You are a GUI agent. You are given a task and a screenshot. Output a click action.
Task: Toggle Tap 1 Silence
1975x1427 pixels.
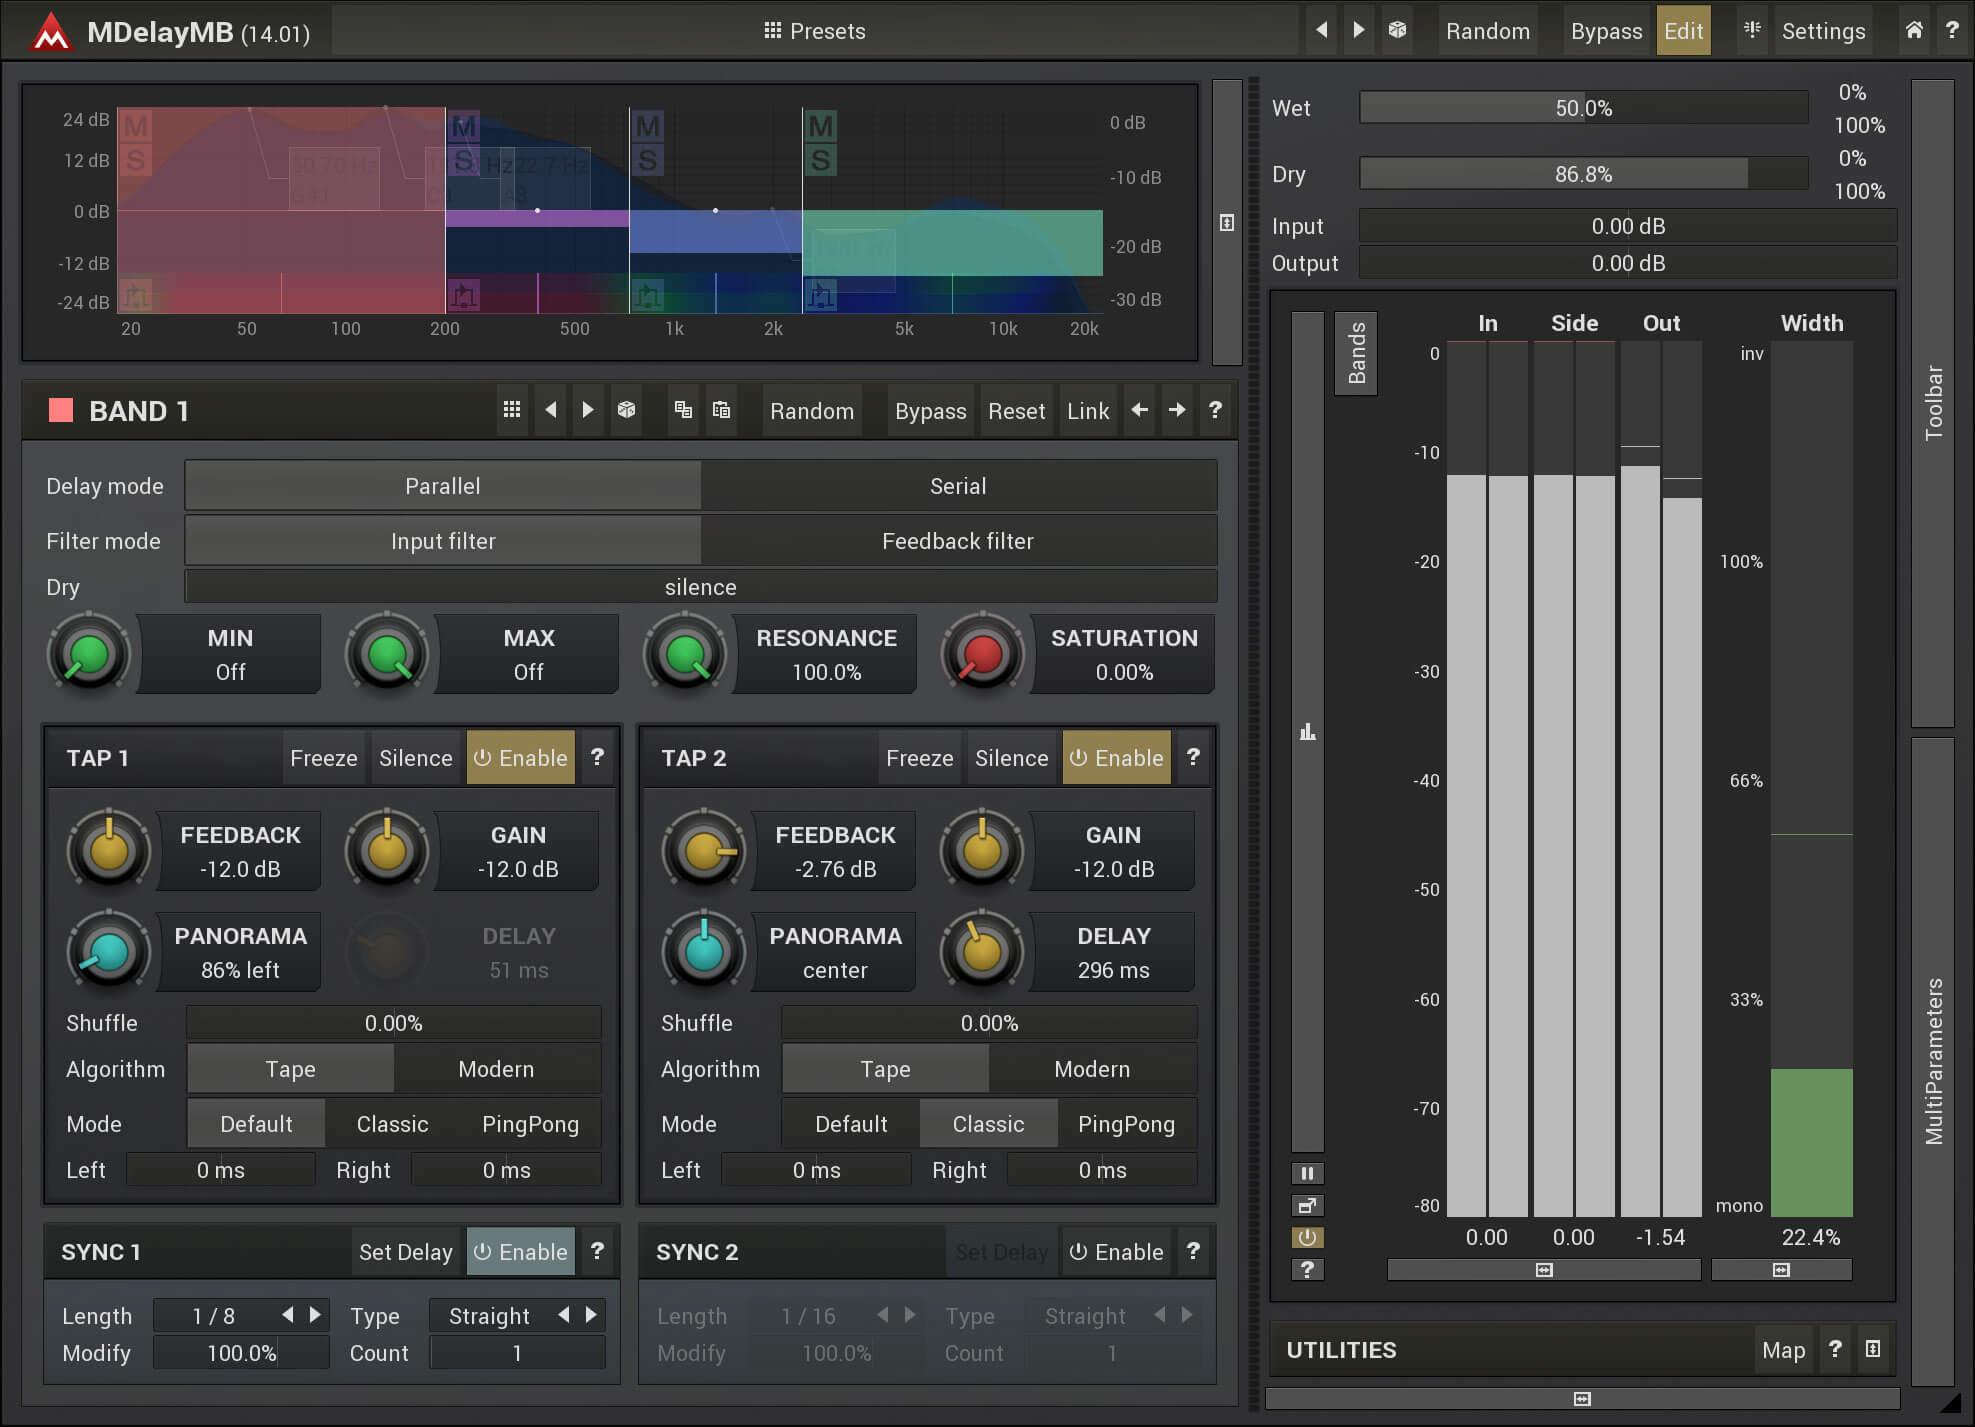(x=415, y=758)
